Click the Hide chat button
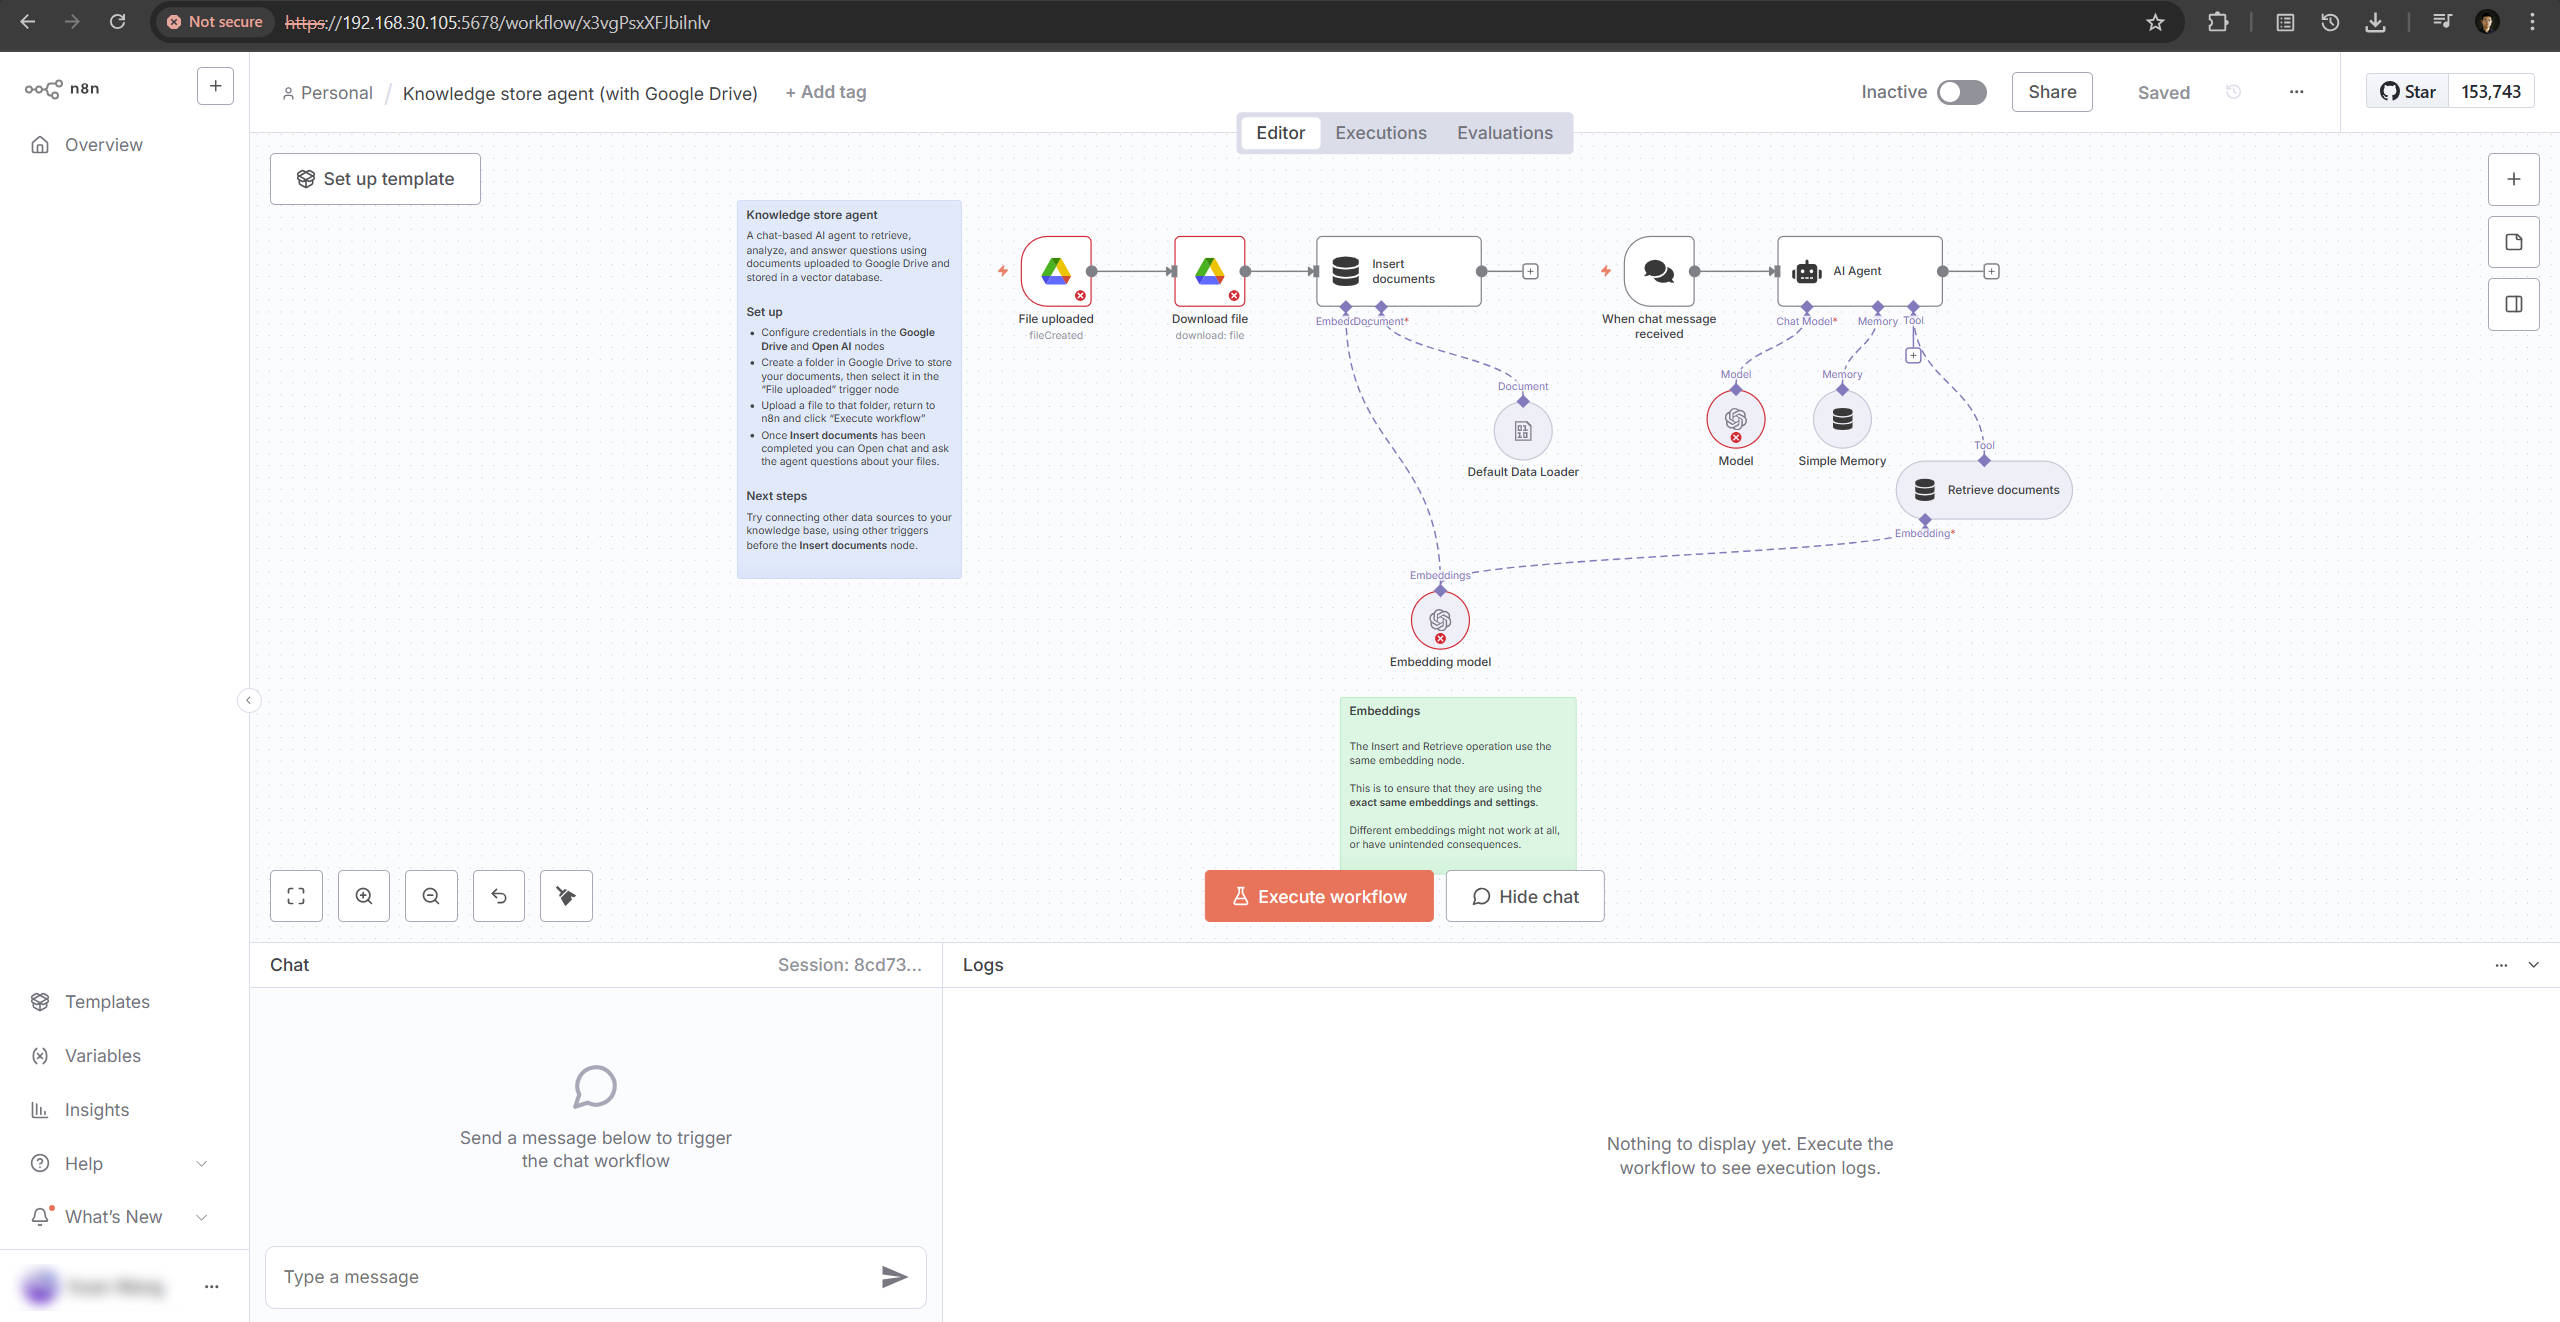2560x1322 pixels. pos(1524,896)
